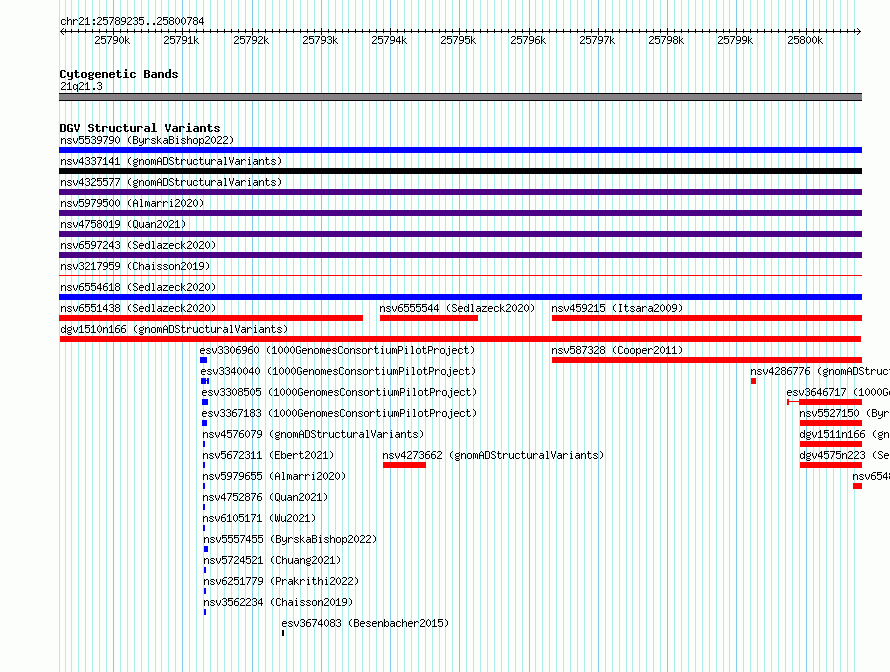Click the nsv5539790 (ByrskaBishop2022) label
890x672 pixels.
pos(147,140)
